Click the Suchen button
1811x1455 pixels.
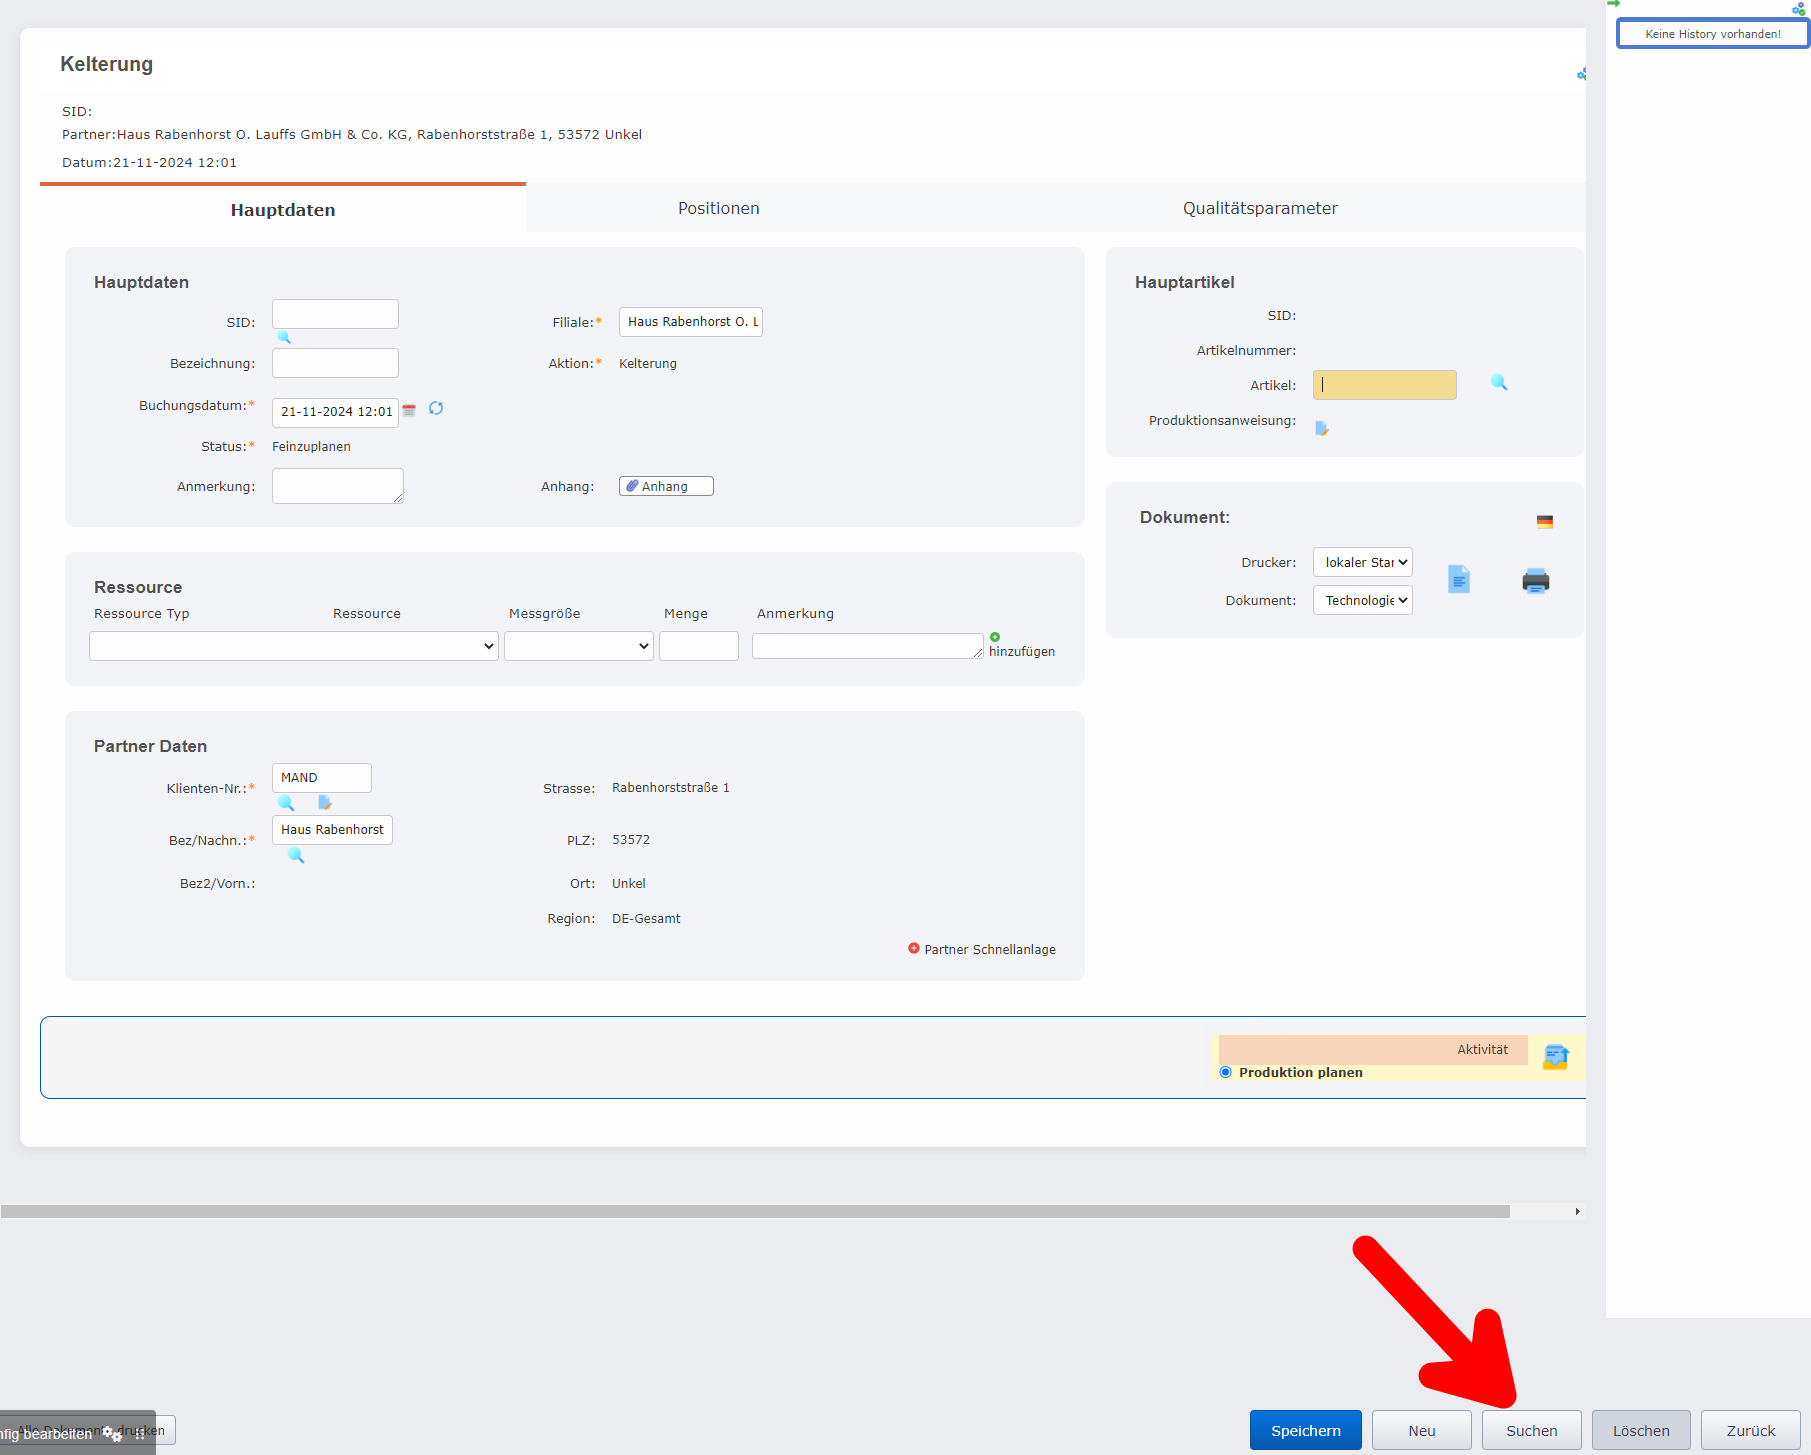click(x=1531, y=1430)
